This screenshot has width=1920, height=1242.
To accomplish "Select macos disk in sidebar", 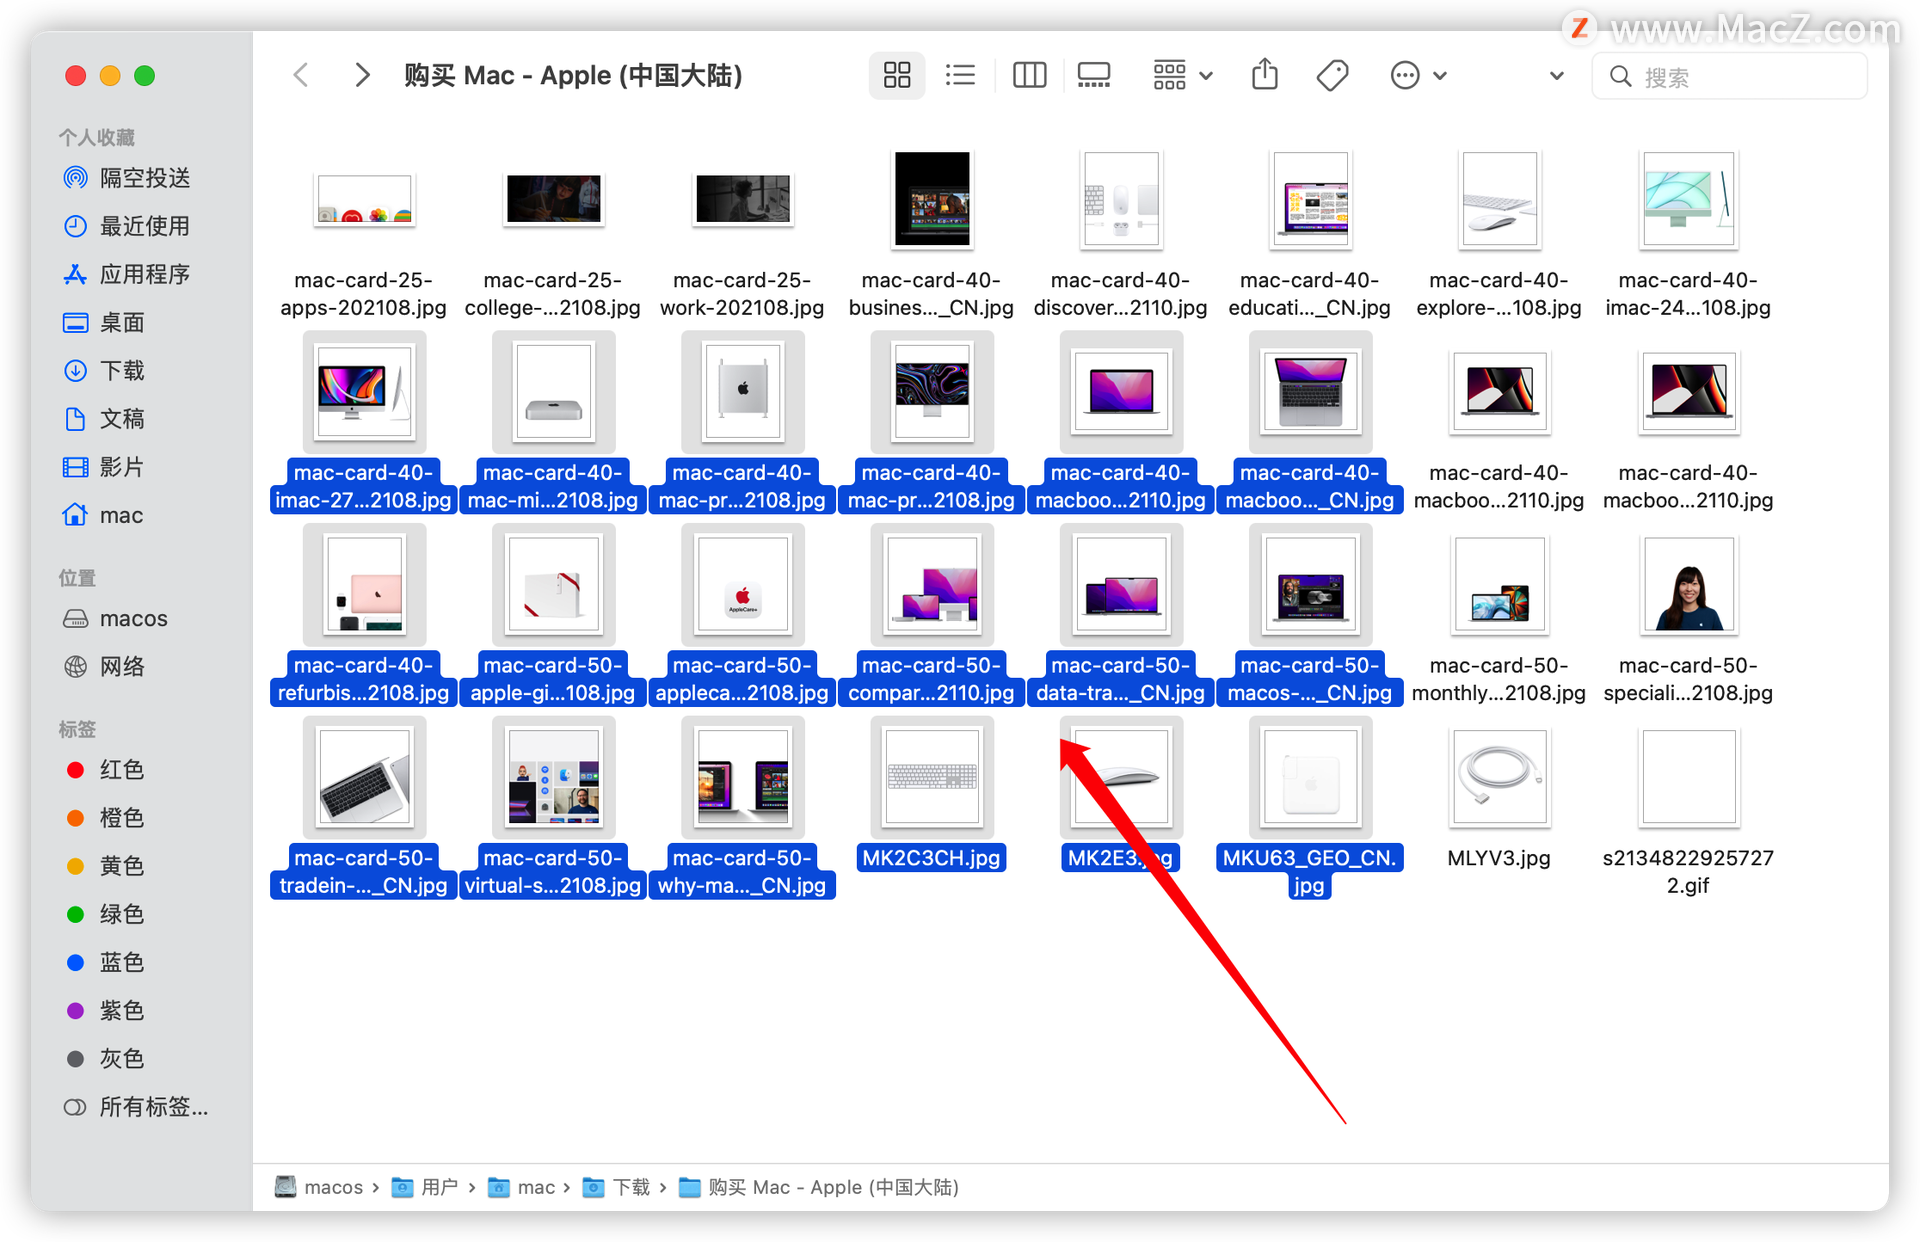I will coord(115,618).
